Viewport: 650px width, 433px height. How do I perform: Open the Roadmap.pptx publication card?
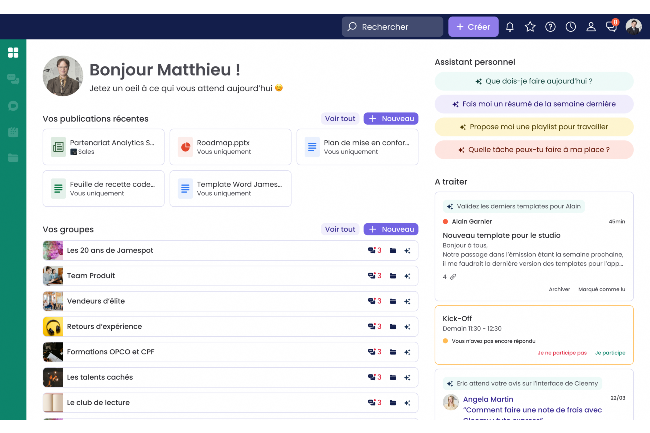pyautogui.click(x=229, y=147)
